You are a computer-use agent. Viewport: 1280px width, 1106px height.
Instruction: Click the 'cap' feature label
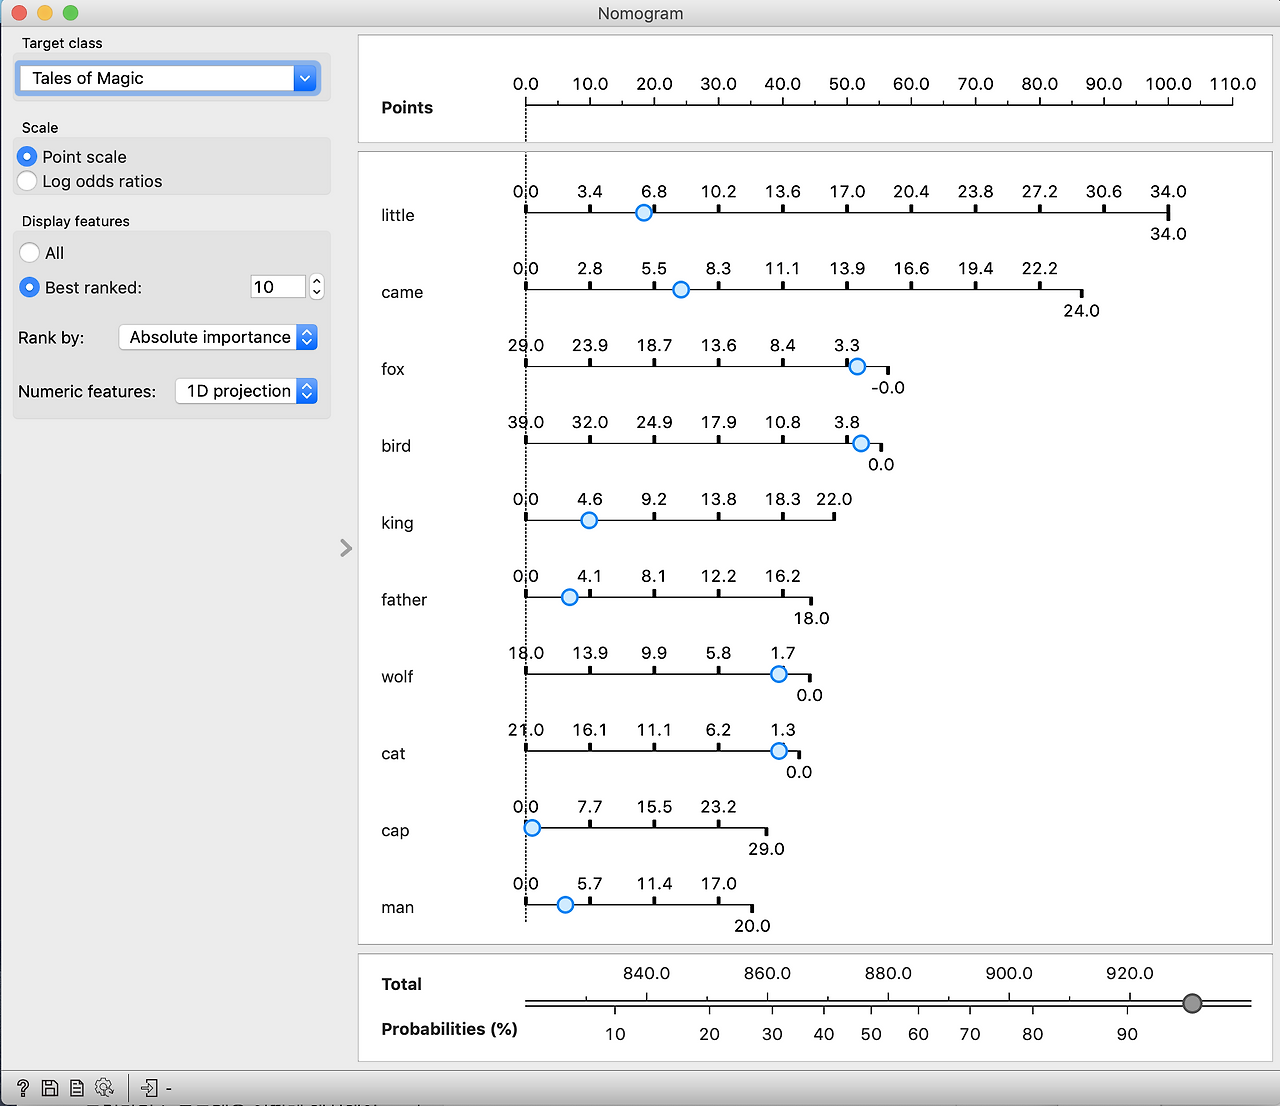pyautogui.click(x=395, y=831)
